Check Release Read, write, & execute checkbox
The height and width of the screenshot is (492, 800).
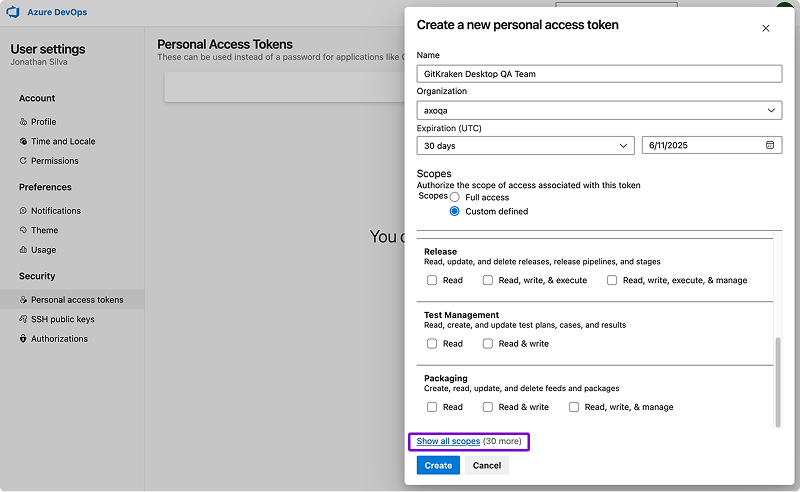click(x=488, y=280)
